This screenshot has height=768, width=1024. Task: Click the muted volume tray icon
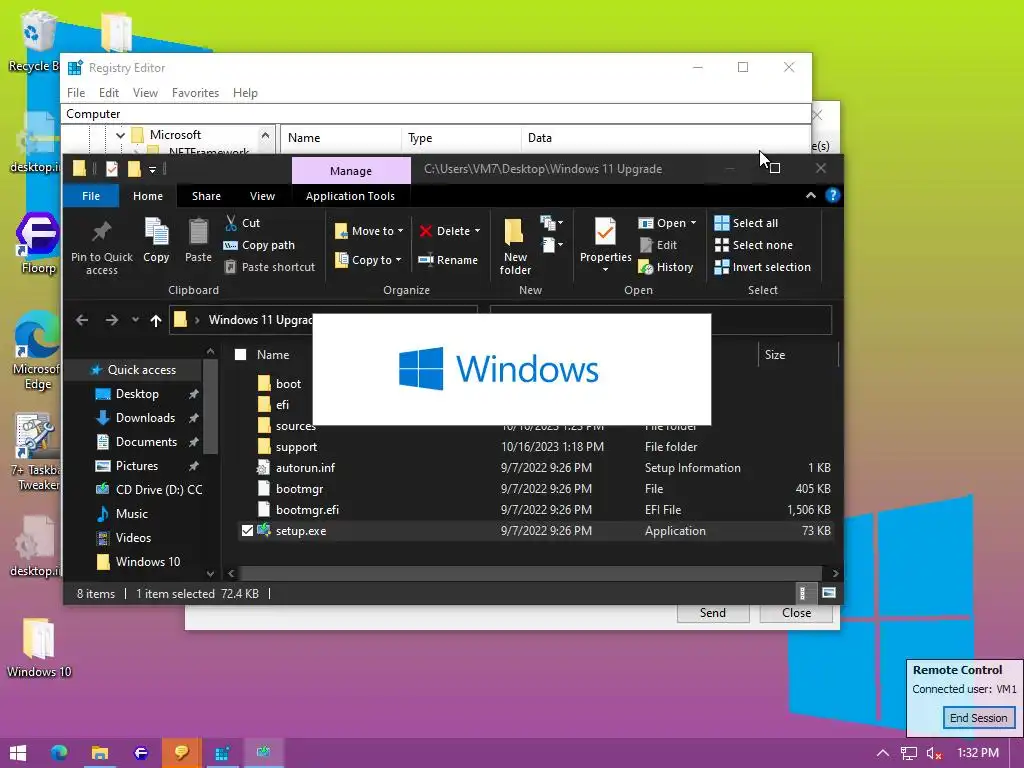934,753
